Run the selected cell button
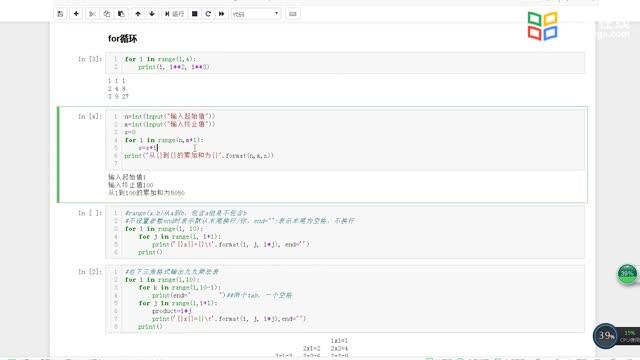Screen dimensions: 640x360 coord(174,14)
